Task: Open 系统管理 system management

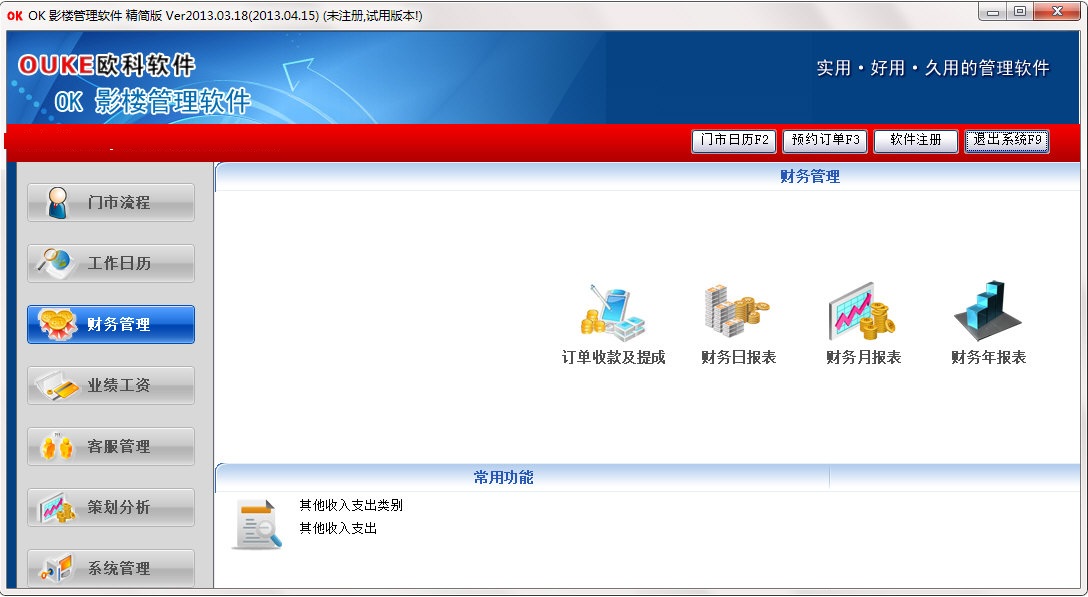Action: coord(110,567)
